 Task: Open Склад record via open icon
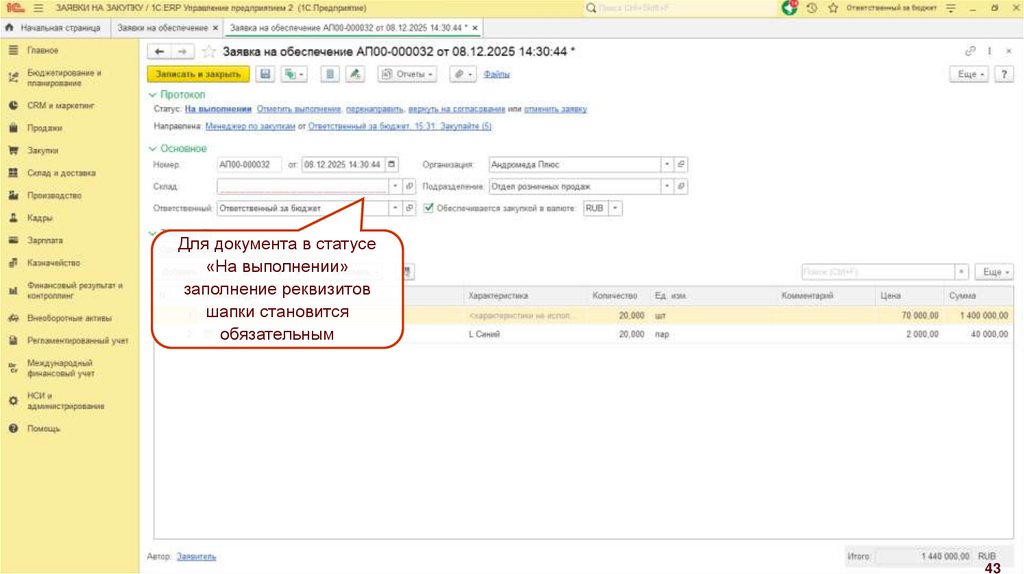pos(409,187)
